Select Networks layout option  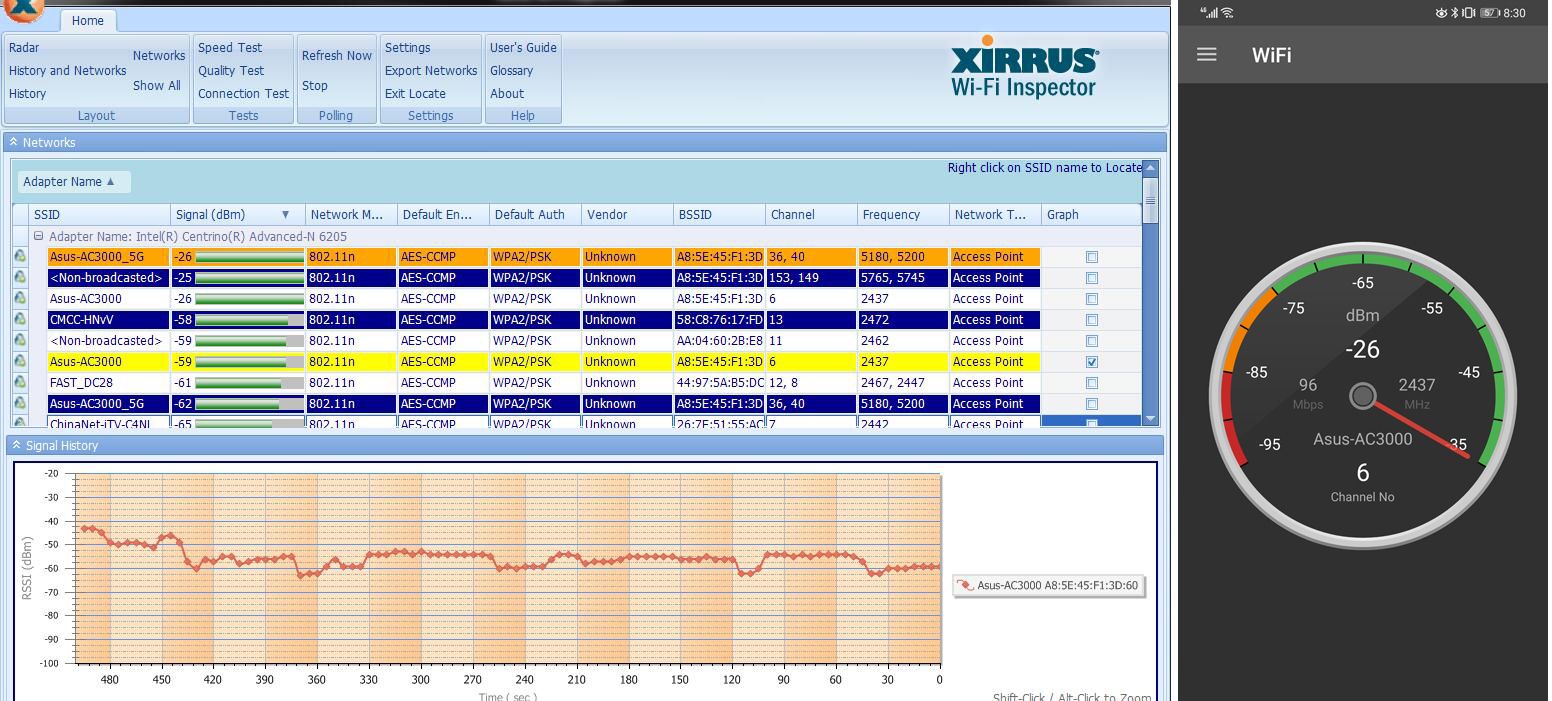159,56
